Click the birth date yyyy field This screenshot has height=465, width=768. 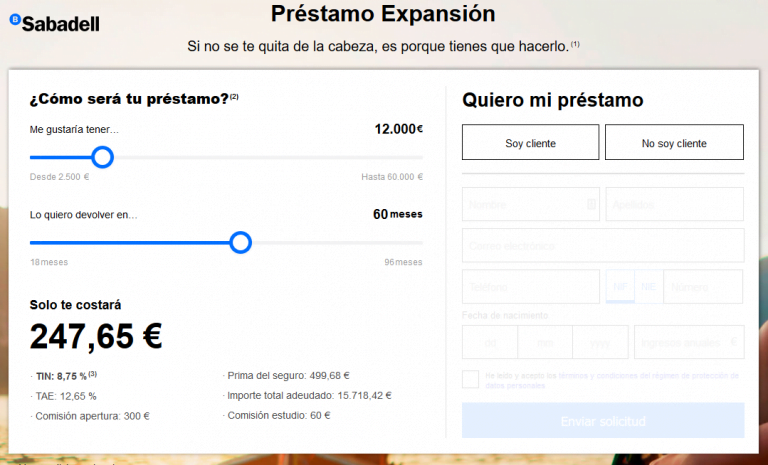pos(600,342)
